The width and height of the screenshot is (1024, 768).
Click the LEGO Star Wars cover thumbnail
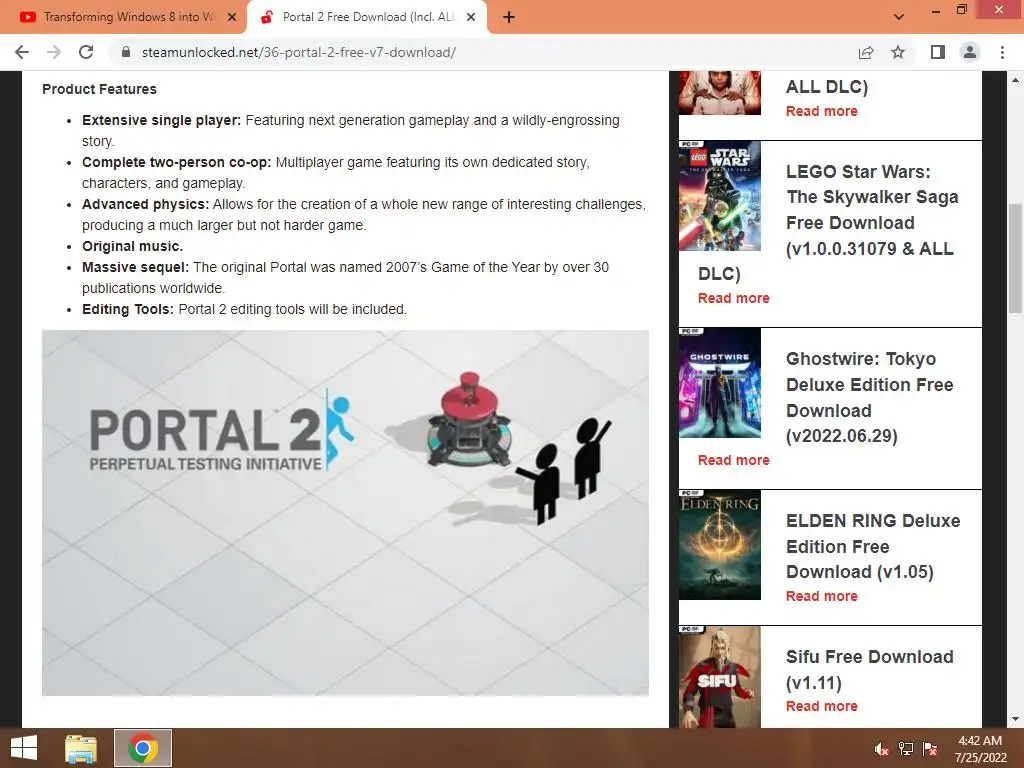(x=720, y=196)
